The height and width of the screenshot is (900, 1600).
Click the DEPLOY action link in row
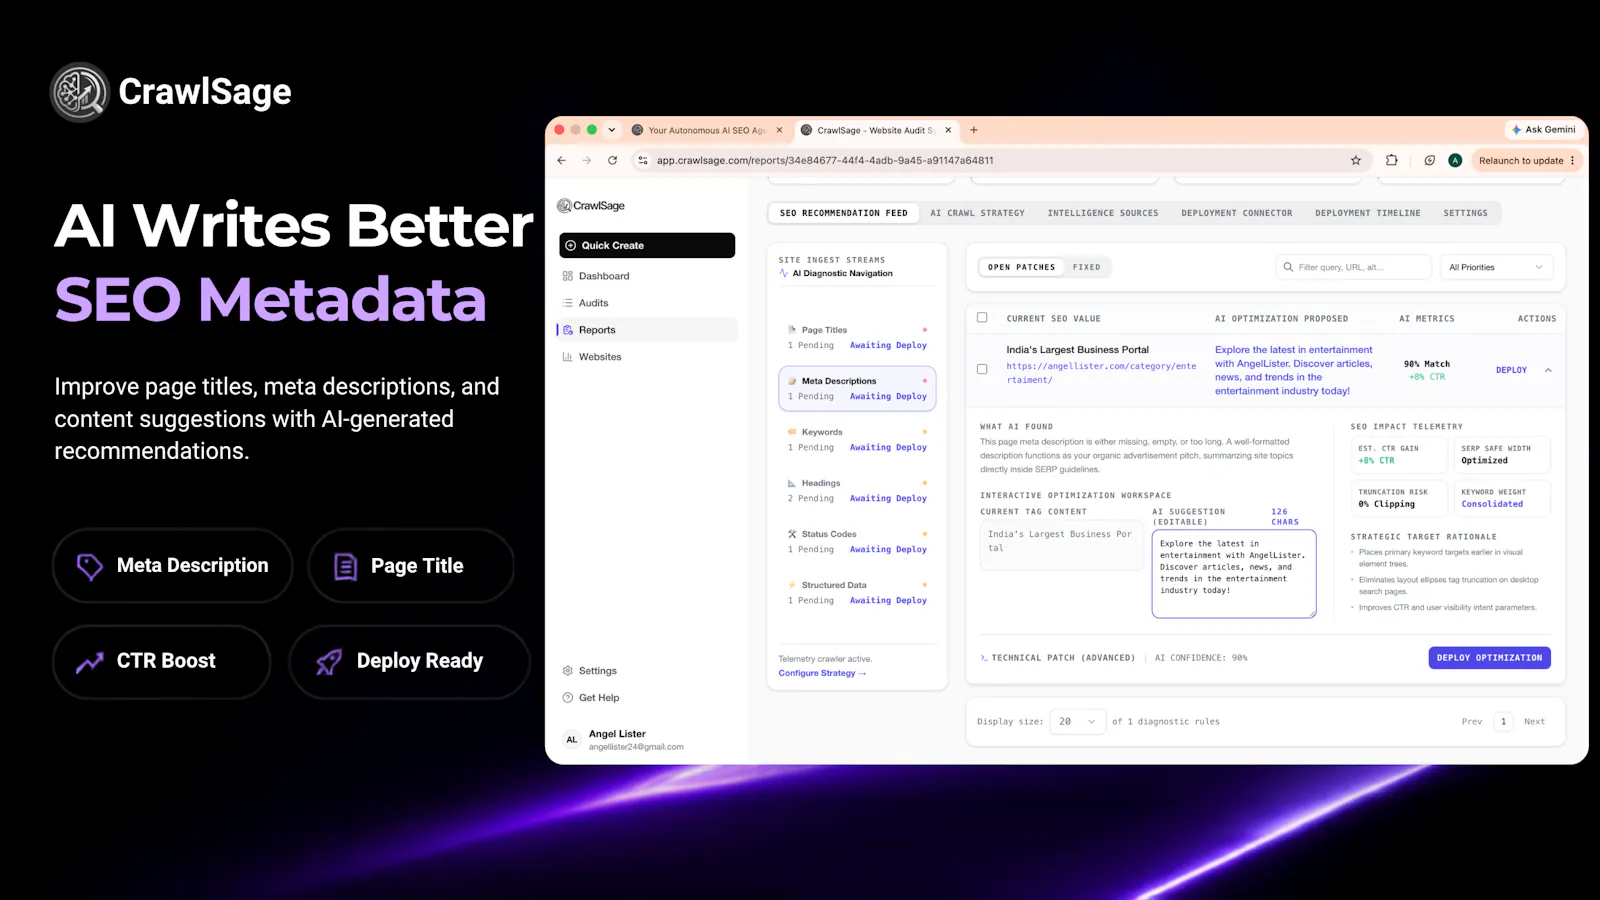click(x=1511, y=370)
